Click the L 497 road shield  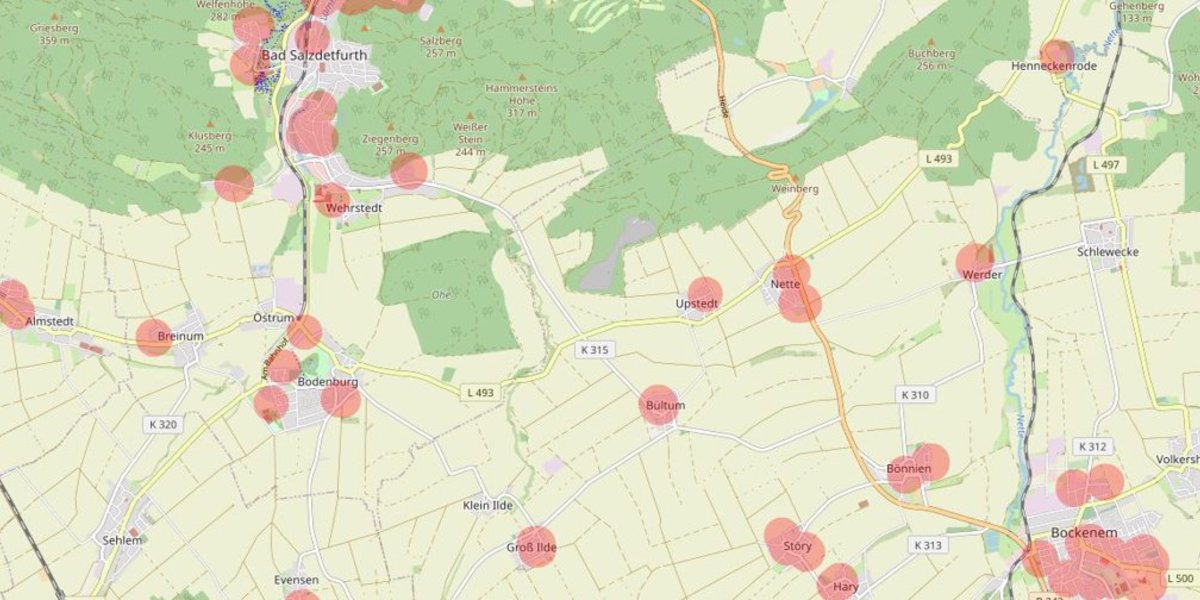pos(1105,164)
